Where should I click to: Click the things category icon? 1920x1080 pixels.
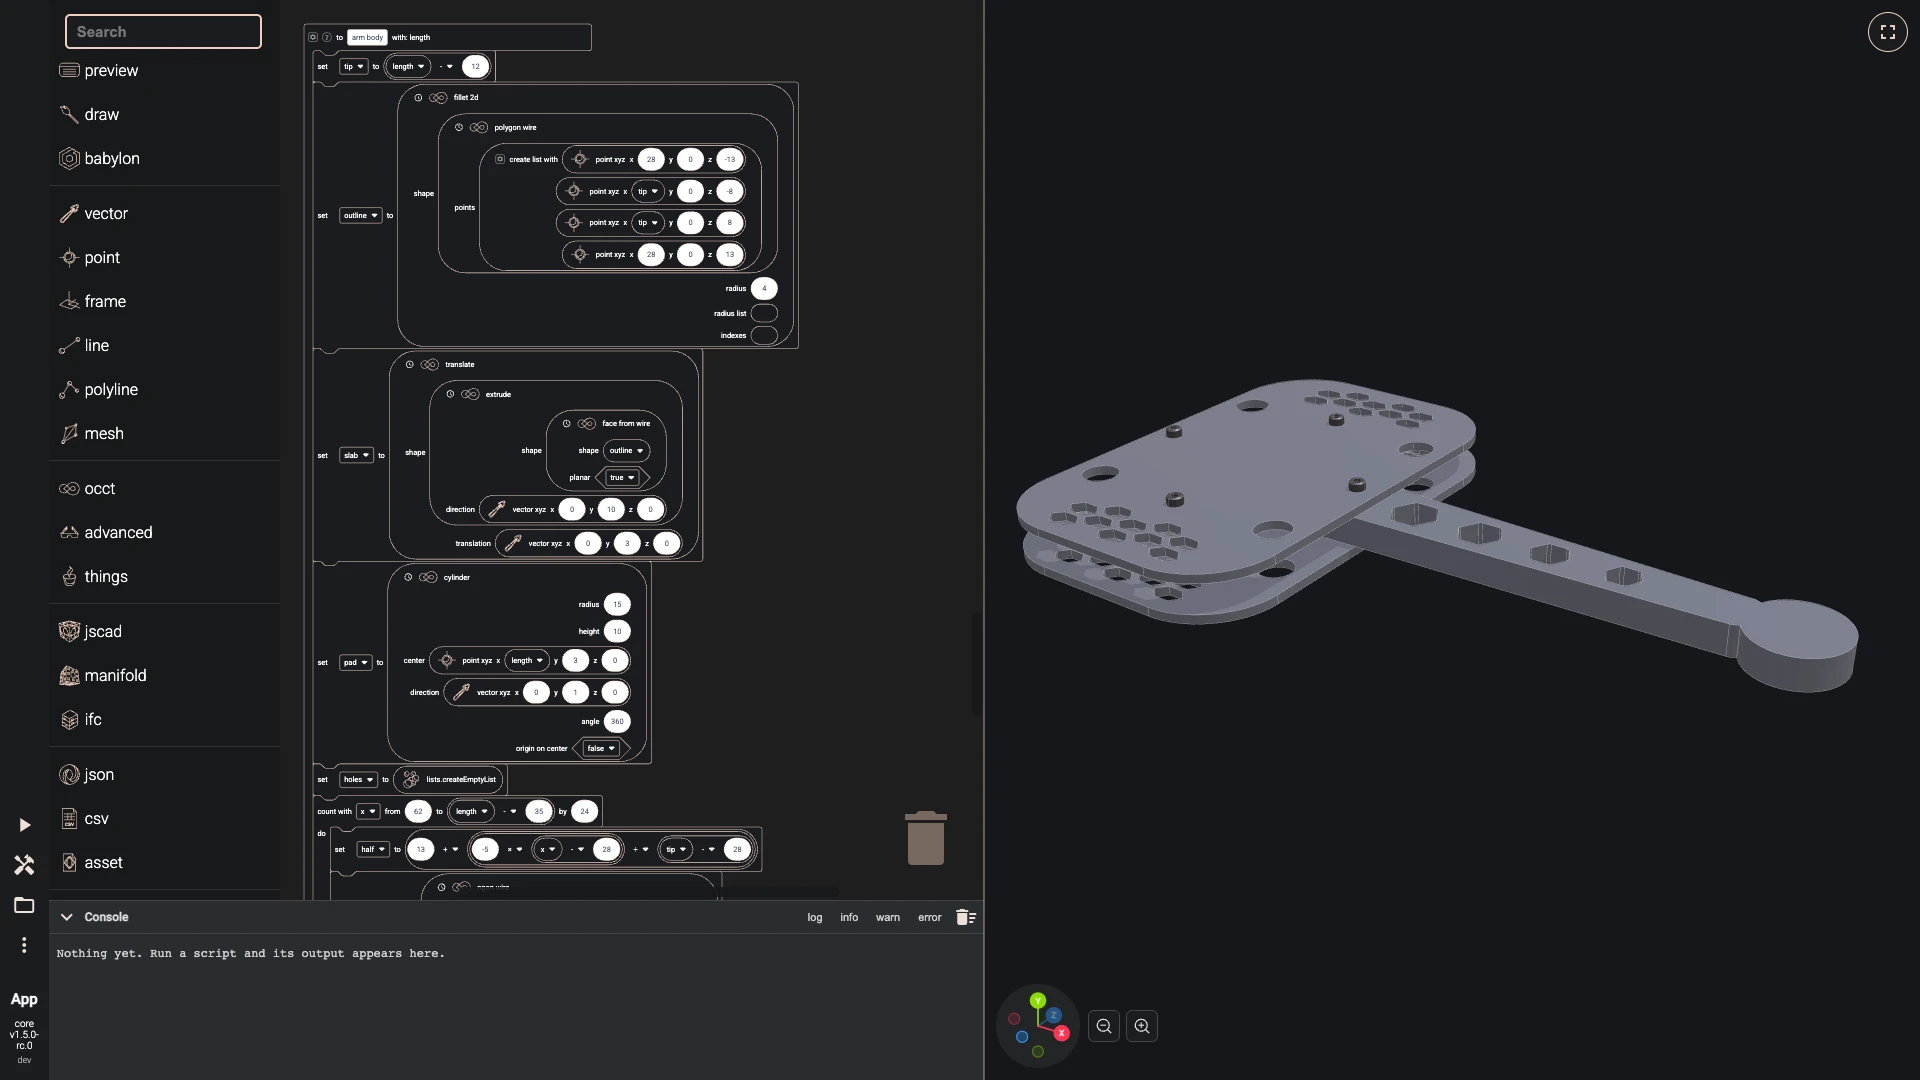pyautogui.click(x=69, y=576)
